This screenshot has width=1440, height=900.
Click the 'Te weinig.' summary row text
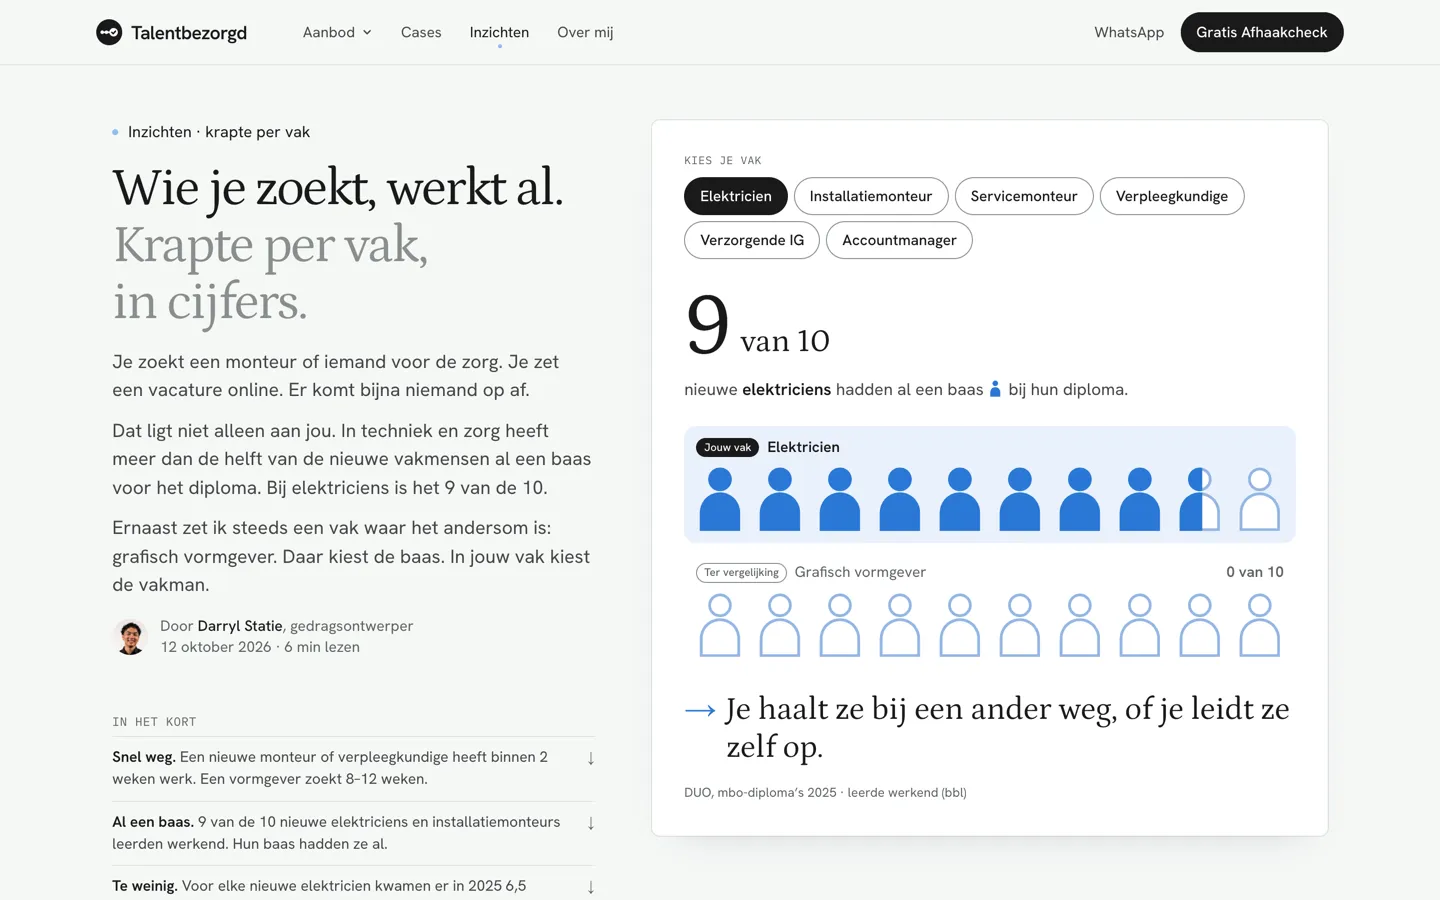(319, 886)
